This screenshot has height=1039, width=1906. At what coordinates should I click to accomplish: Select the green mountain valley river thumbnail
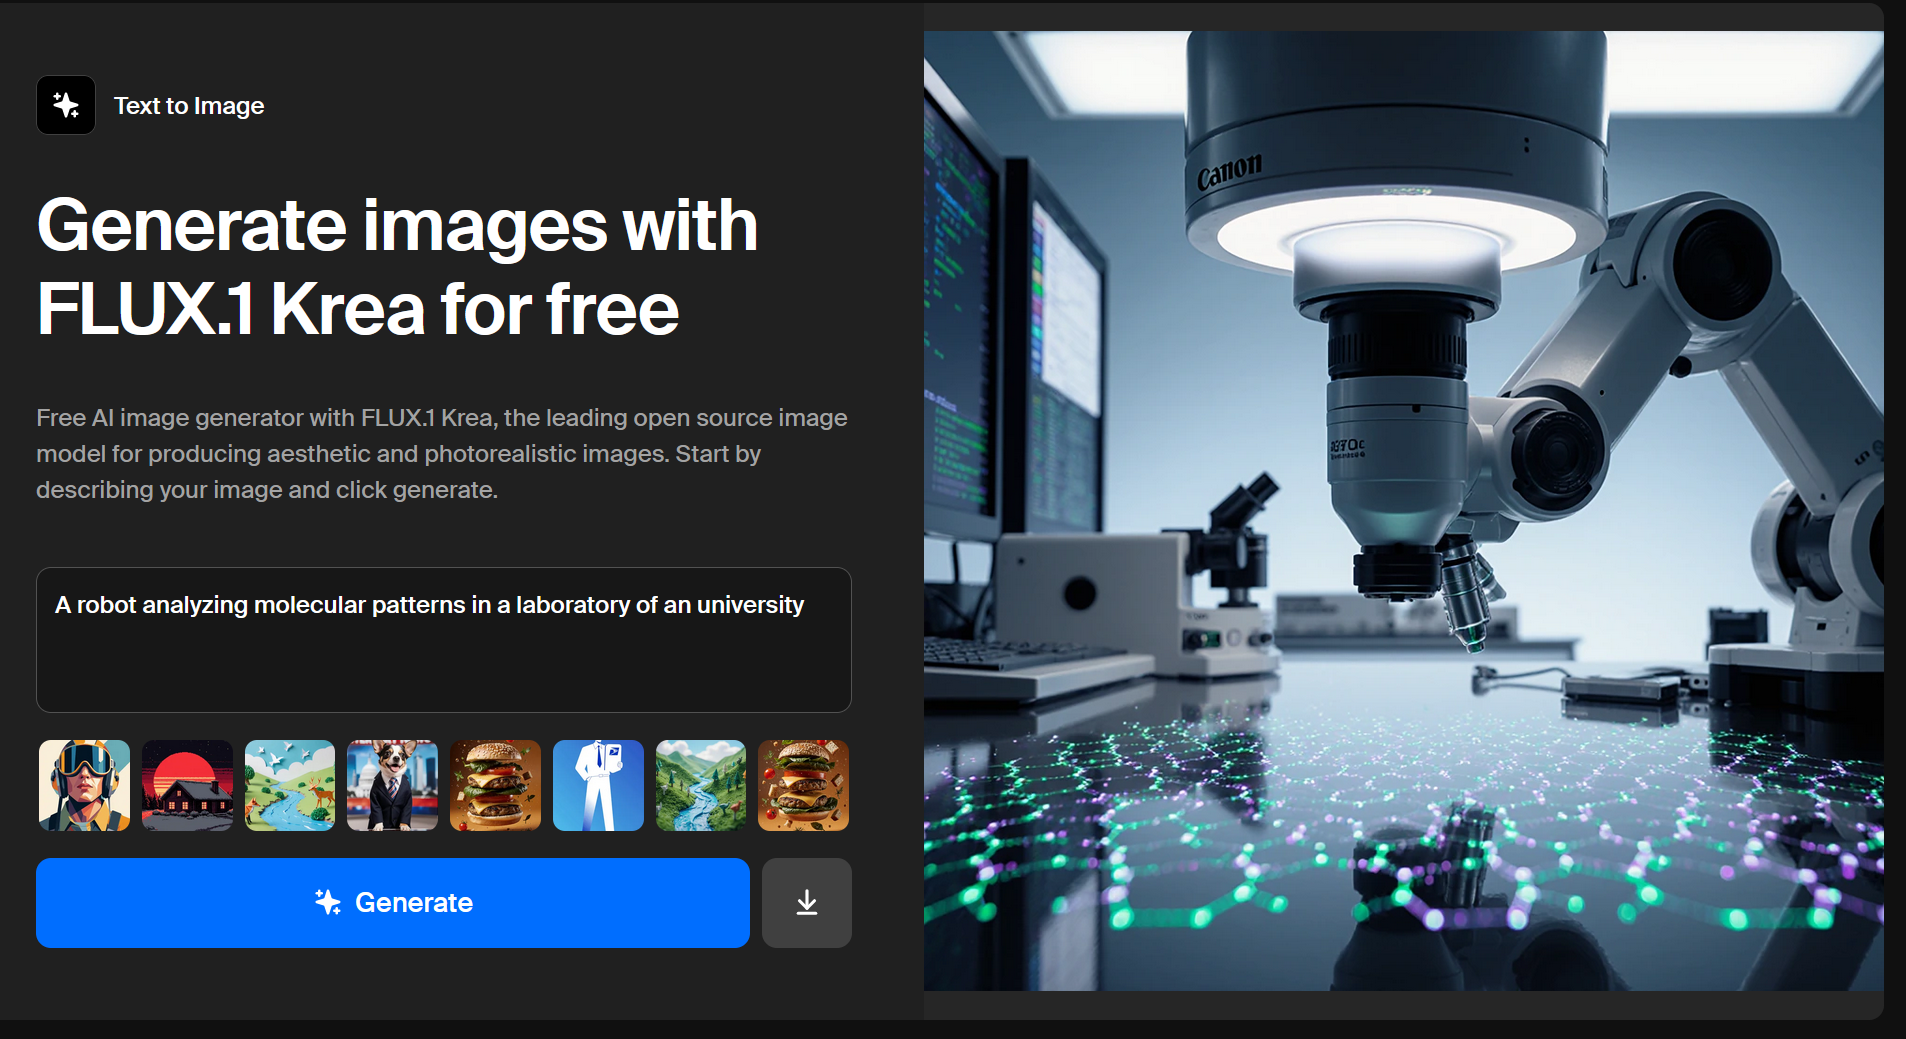[701, 785]
